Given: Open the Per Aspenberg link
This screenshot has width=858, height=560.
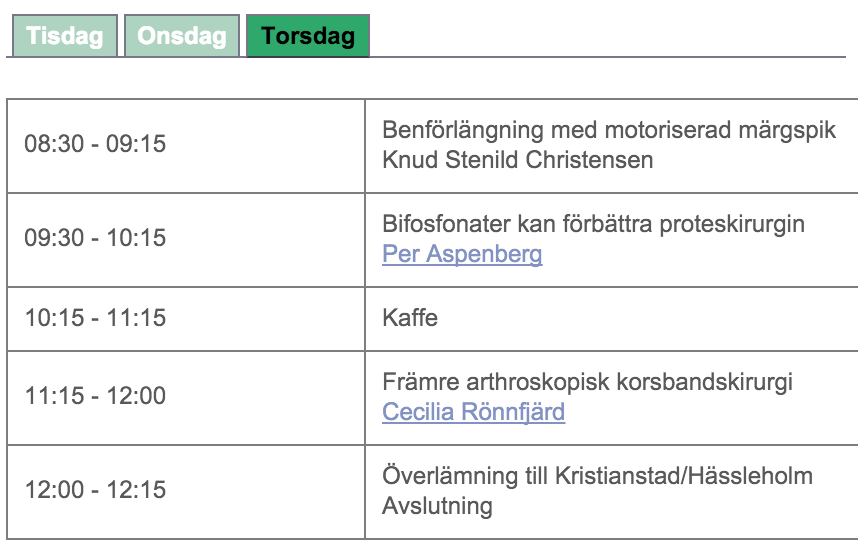Looking at the screenshot, I should (462, 254).
